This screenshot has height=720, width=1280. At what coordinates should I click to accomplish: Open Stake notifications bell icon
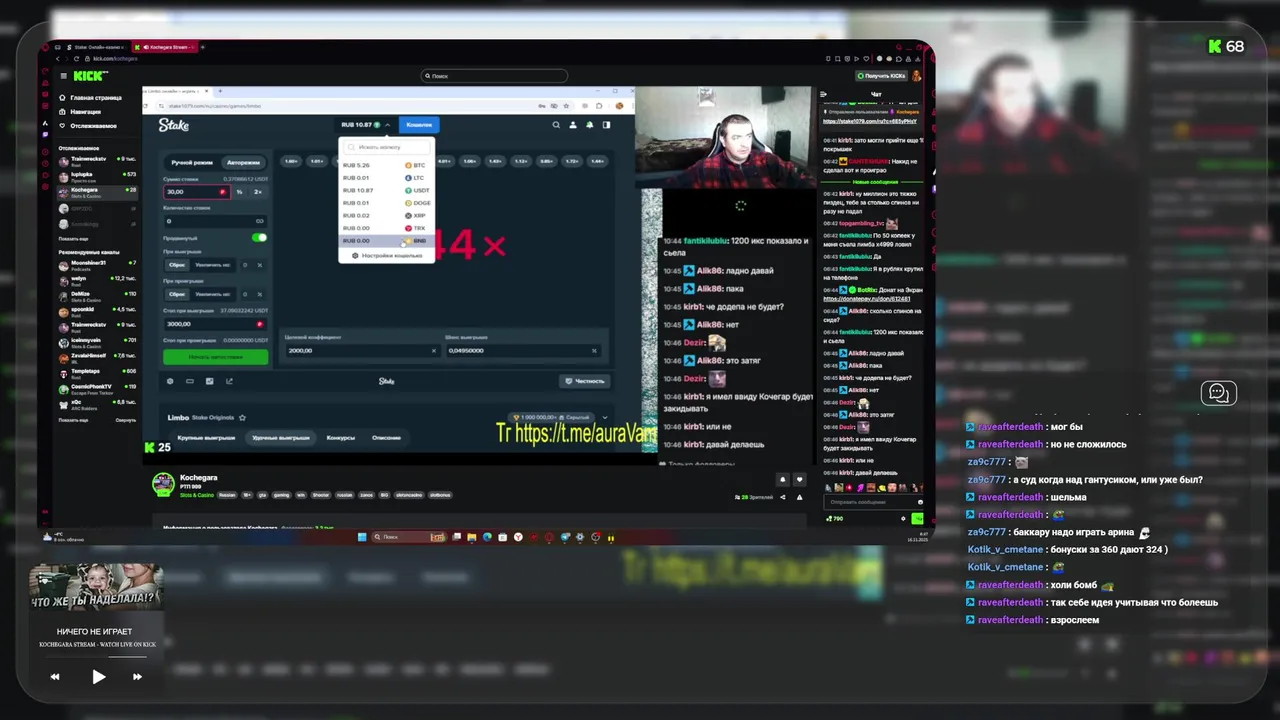(589, 125)
